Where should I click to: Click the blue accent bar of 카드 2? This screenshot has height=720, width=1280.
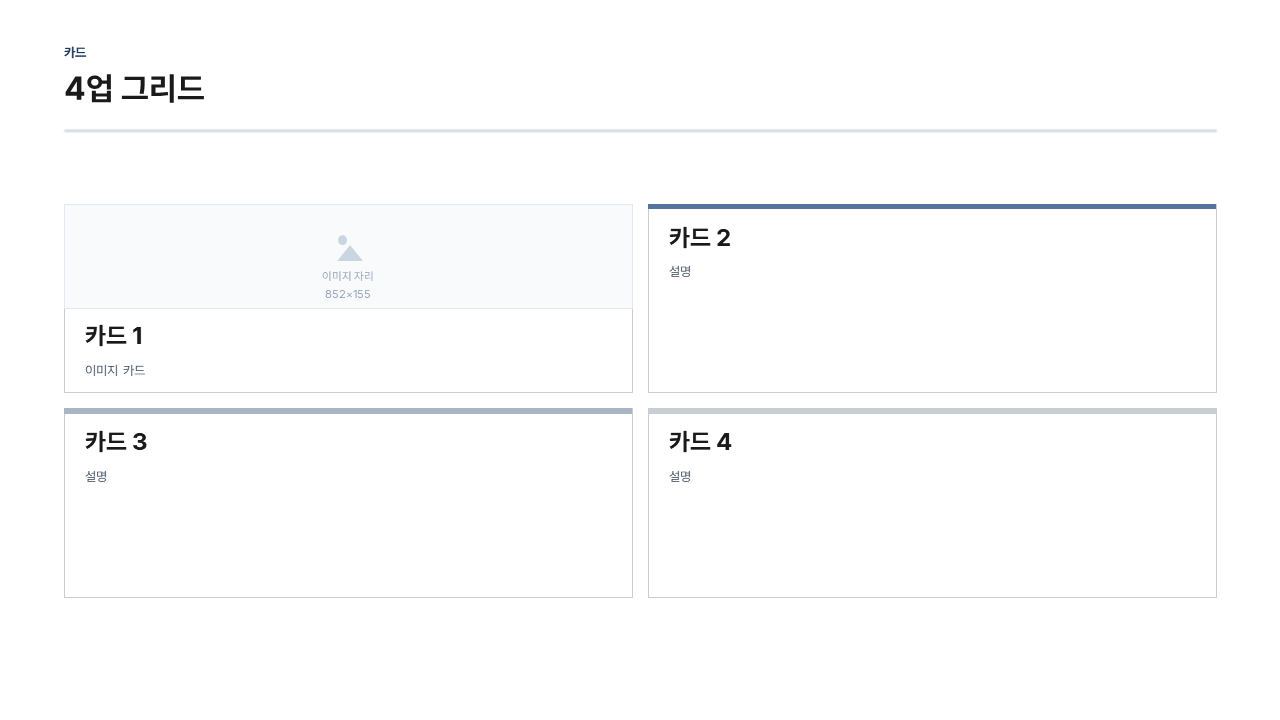(x=932, y=206)
